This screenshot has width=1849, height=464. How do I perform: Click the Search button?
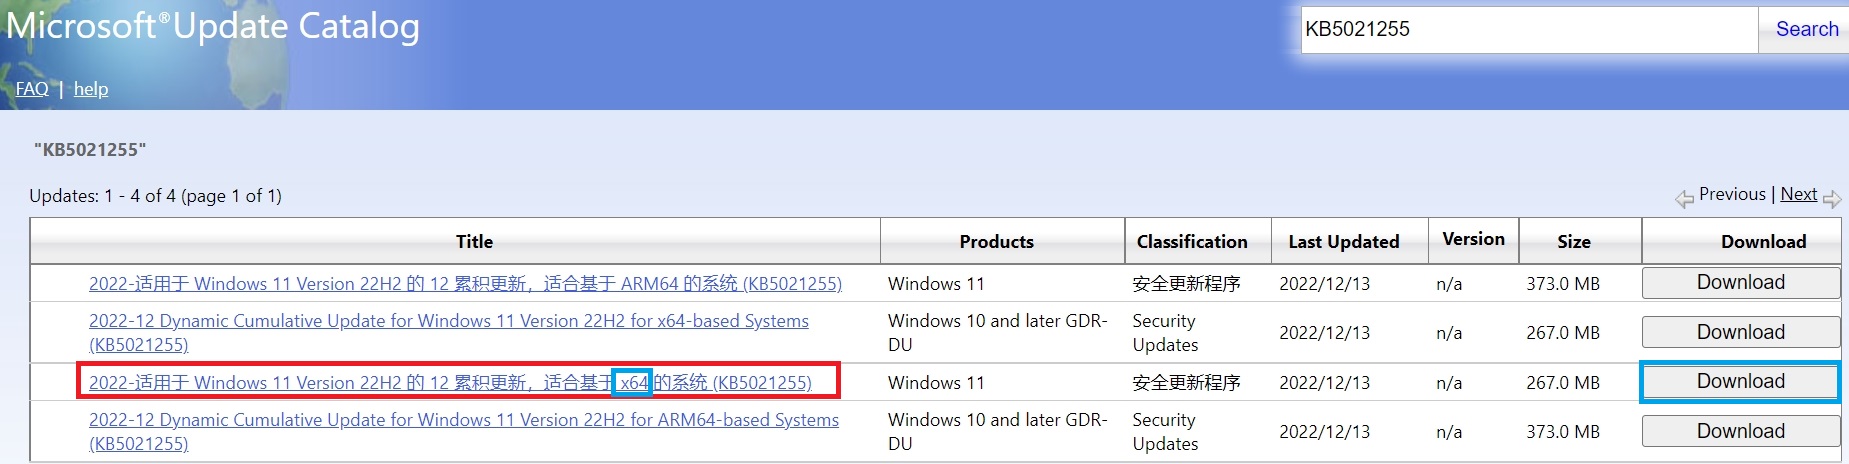tap(1806, 29)
